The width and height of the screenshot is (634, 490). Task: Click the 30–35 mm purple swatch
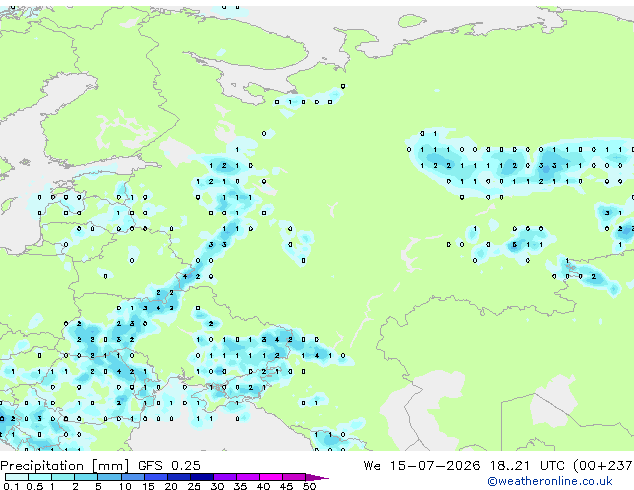(225, 477)
